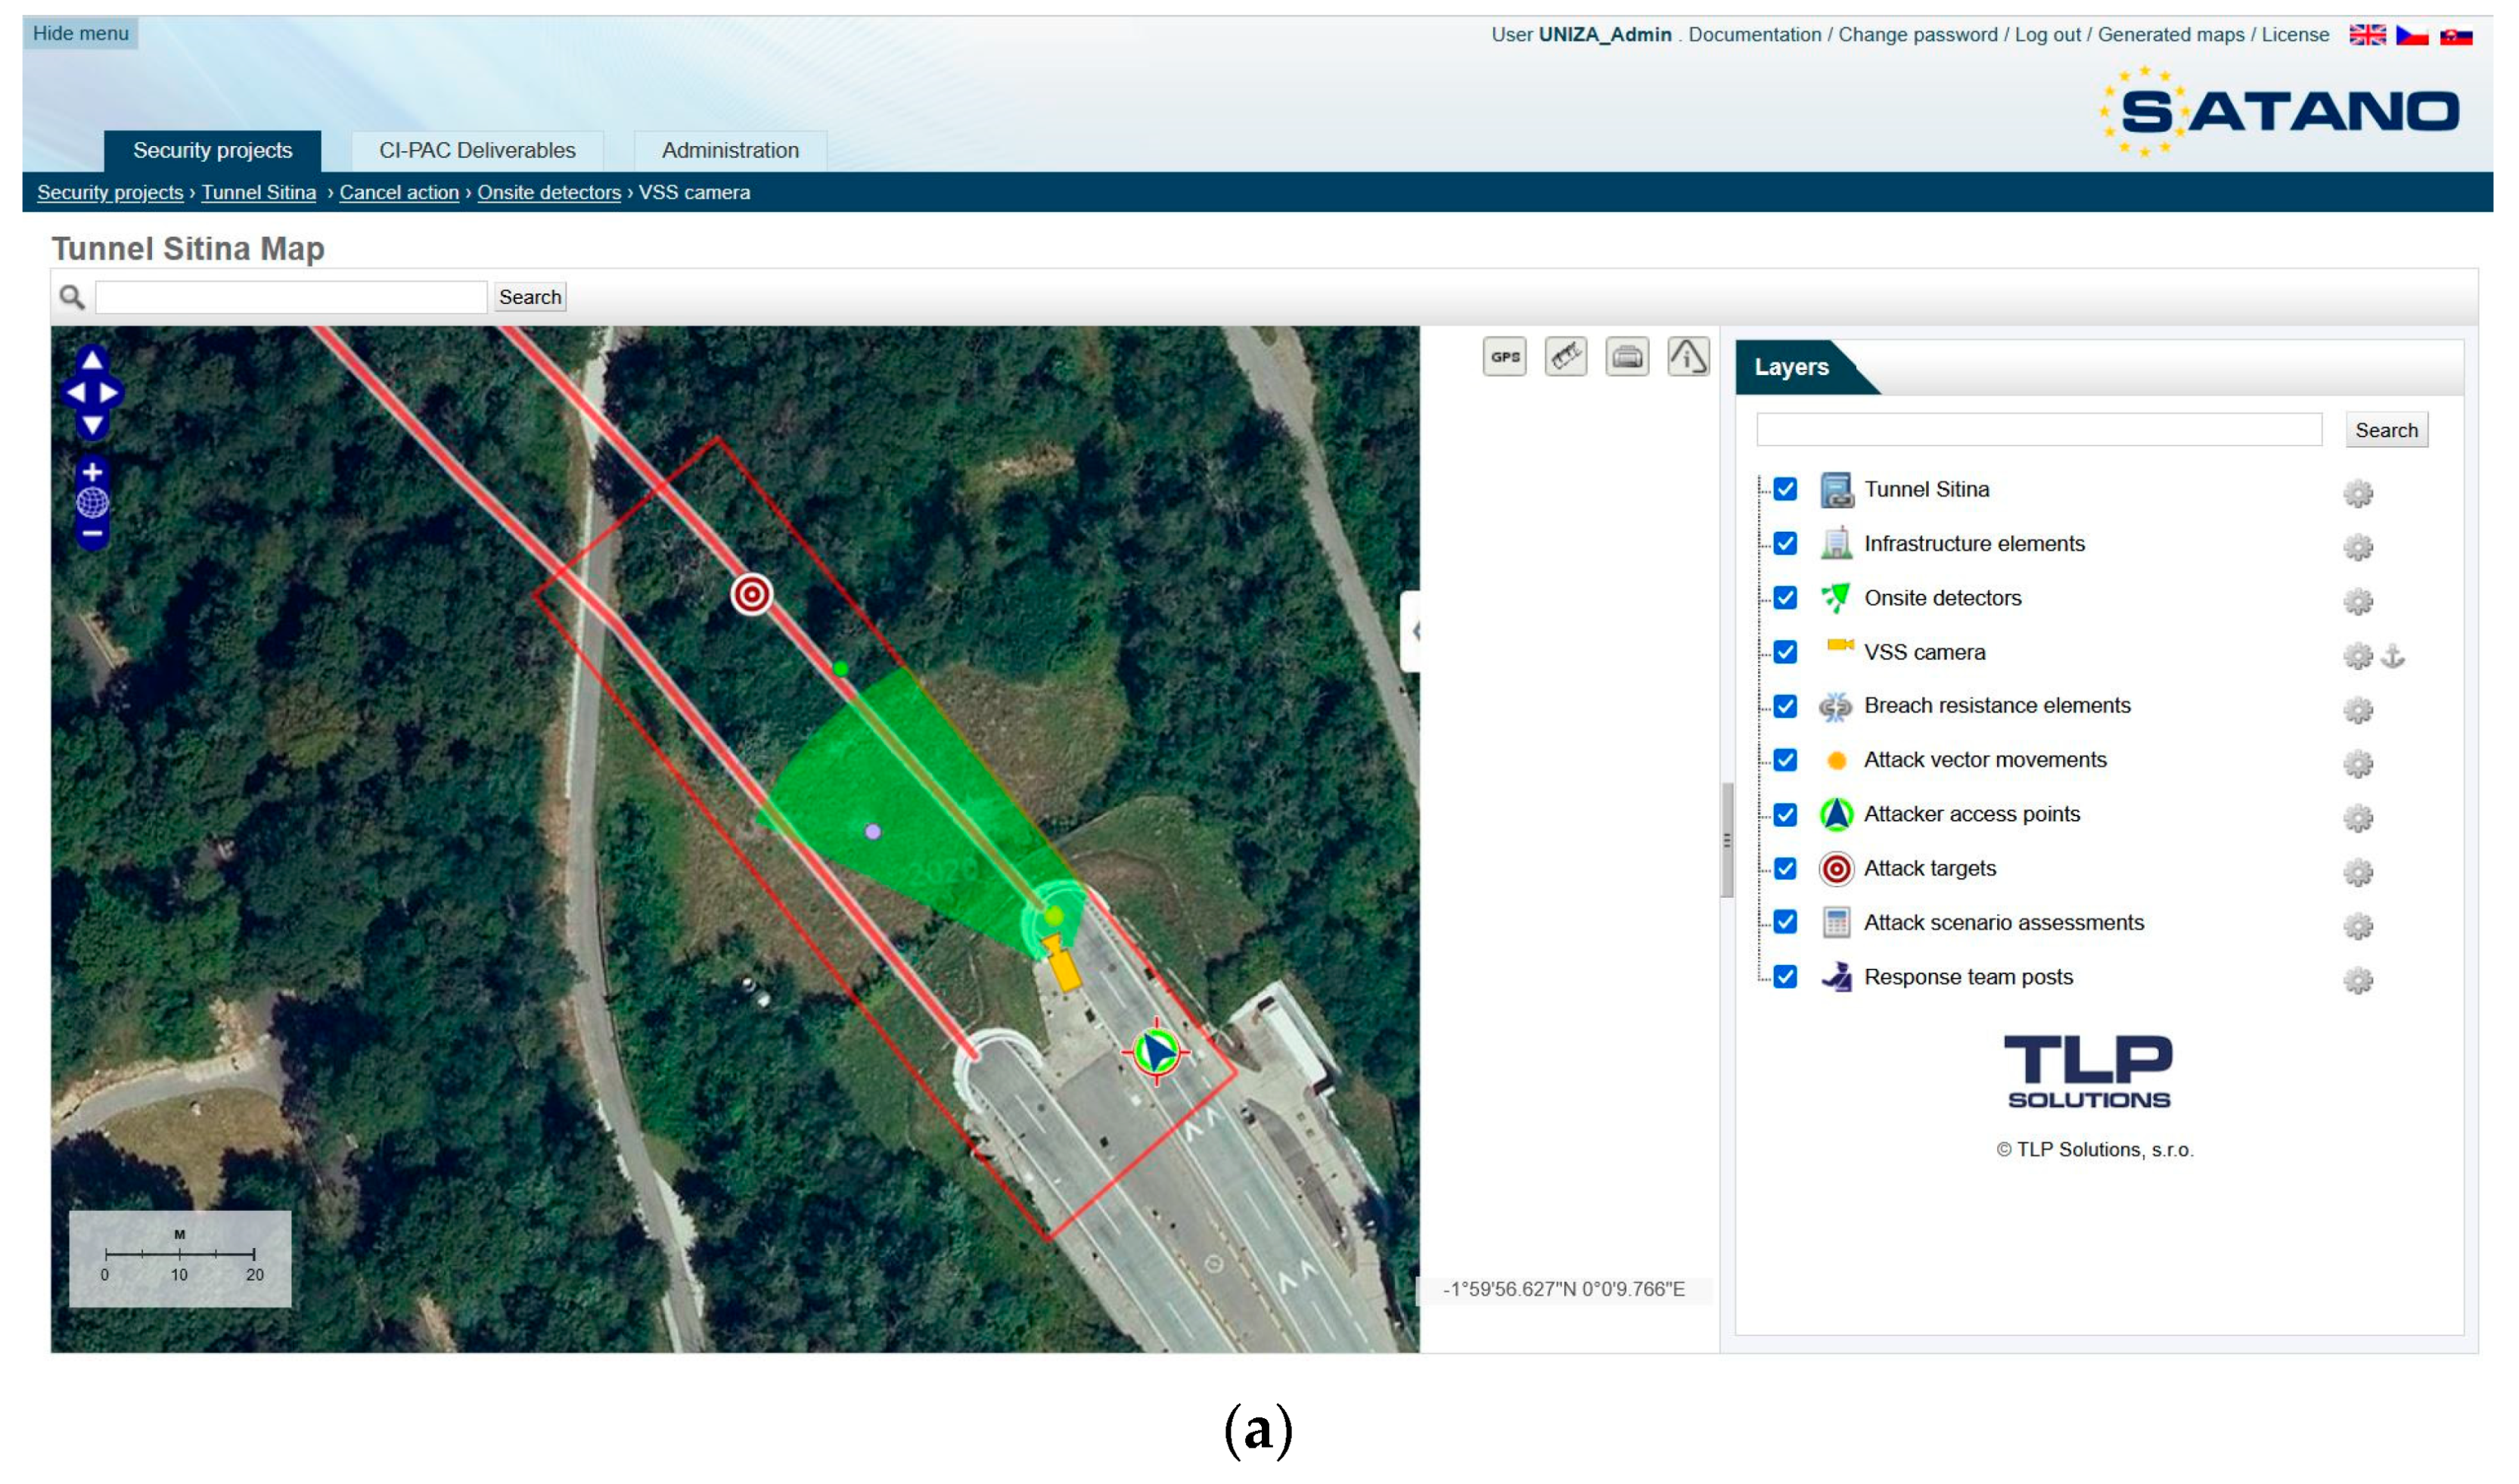This screenshot has height=1484, width=2519.
Task: Reset map view with globe icon
Action: pos(92,503)
